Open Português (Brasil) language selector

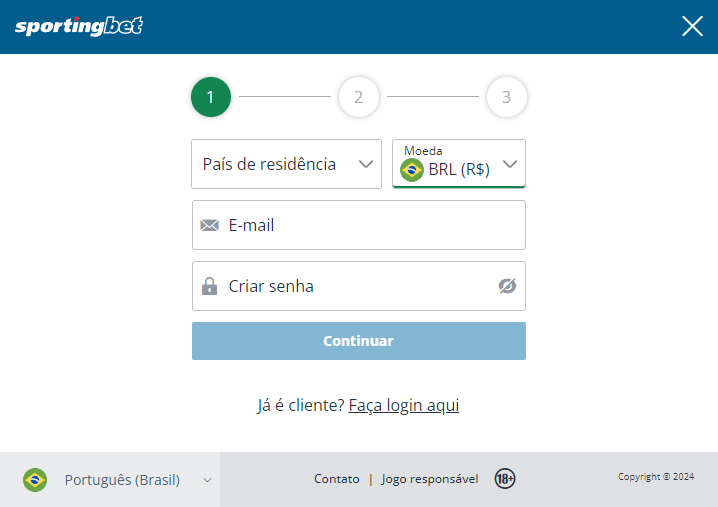[x=122, y=480]
